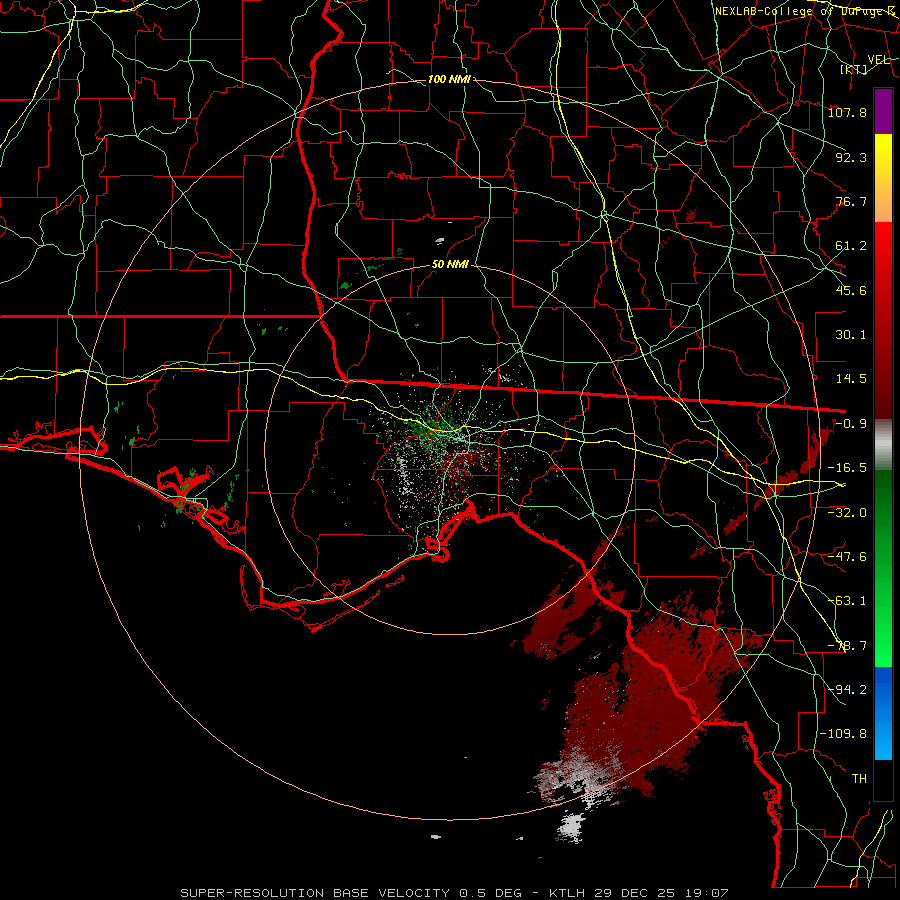Click the -47.6 velocity scale value
900x900 pixels.
[847, 557]
